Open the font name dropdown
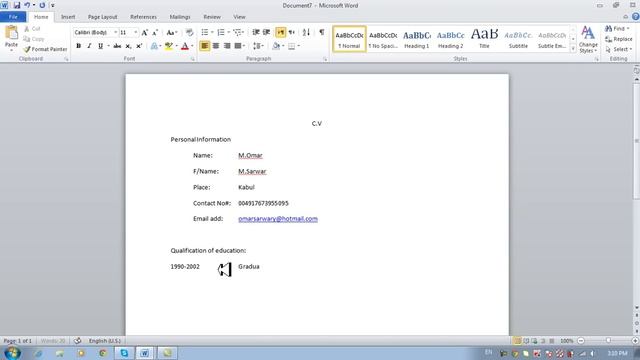 (116, 32)
